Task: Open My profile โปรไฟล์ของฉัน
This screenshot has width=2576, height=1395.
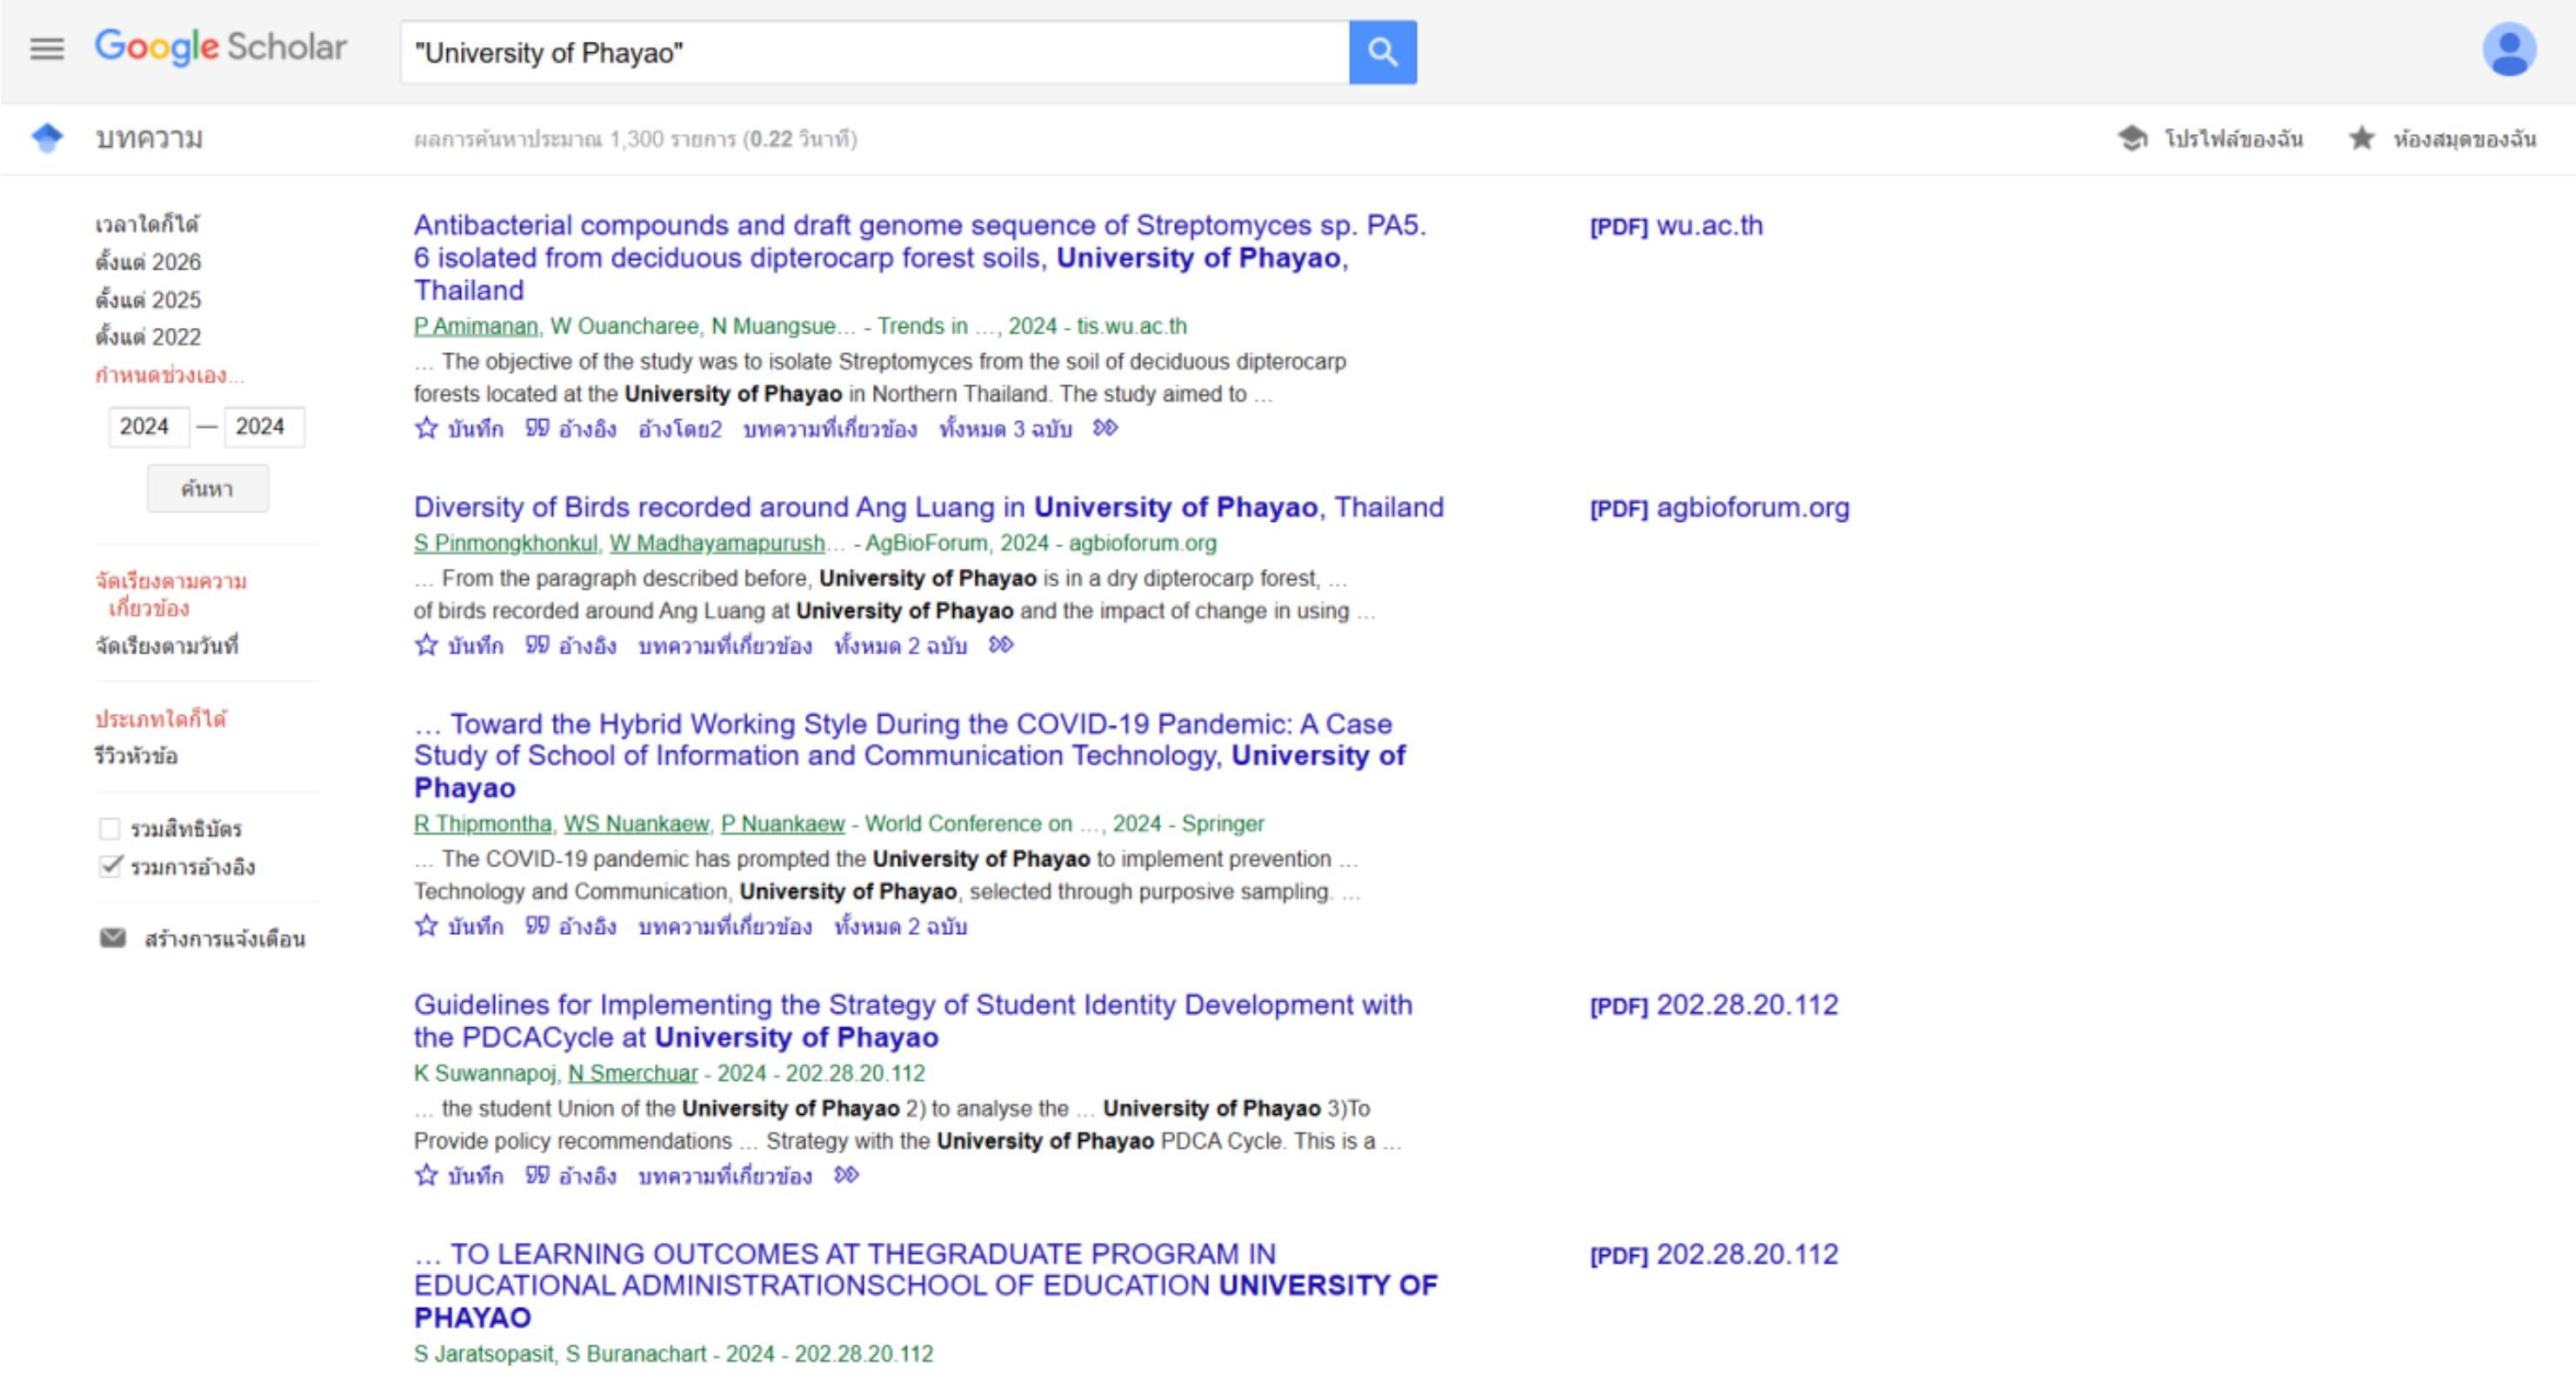Action: click(x=2234, y=138)
